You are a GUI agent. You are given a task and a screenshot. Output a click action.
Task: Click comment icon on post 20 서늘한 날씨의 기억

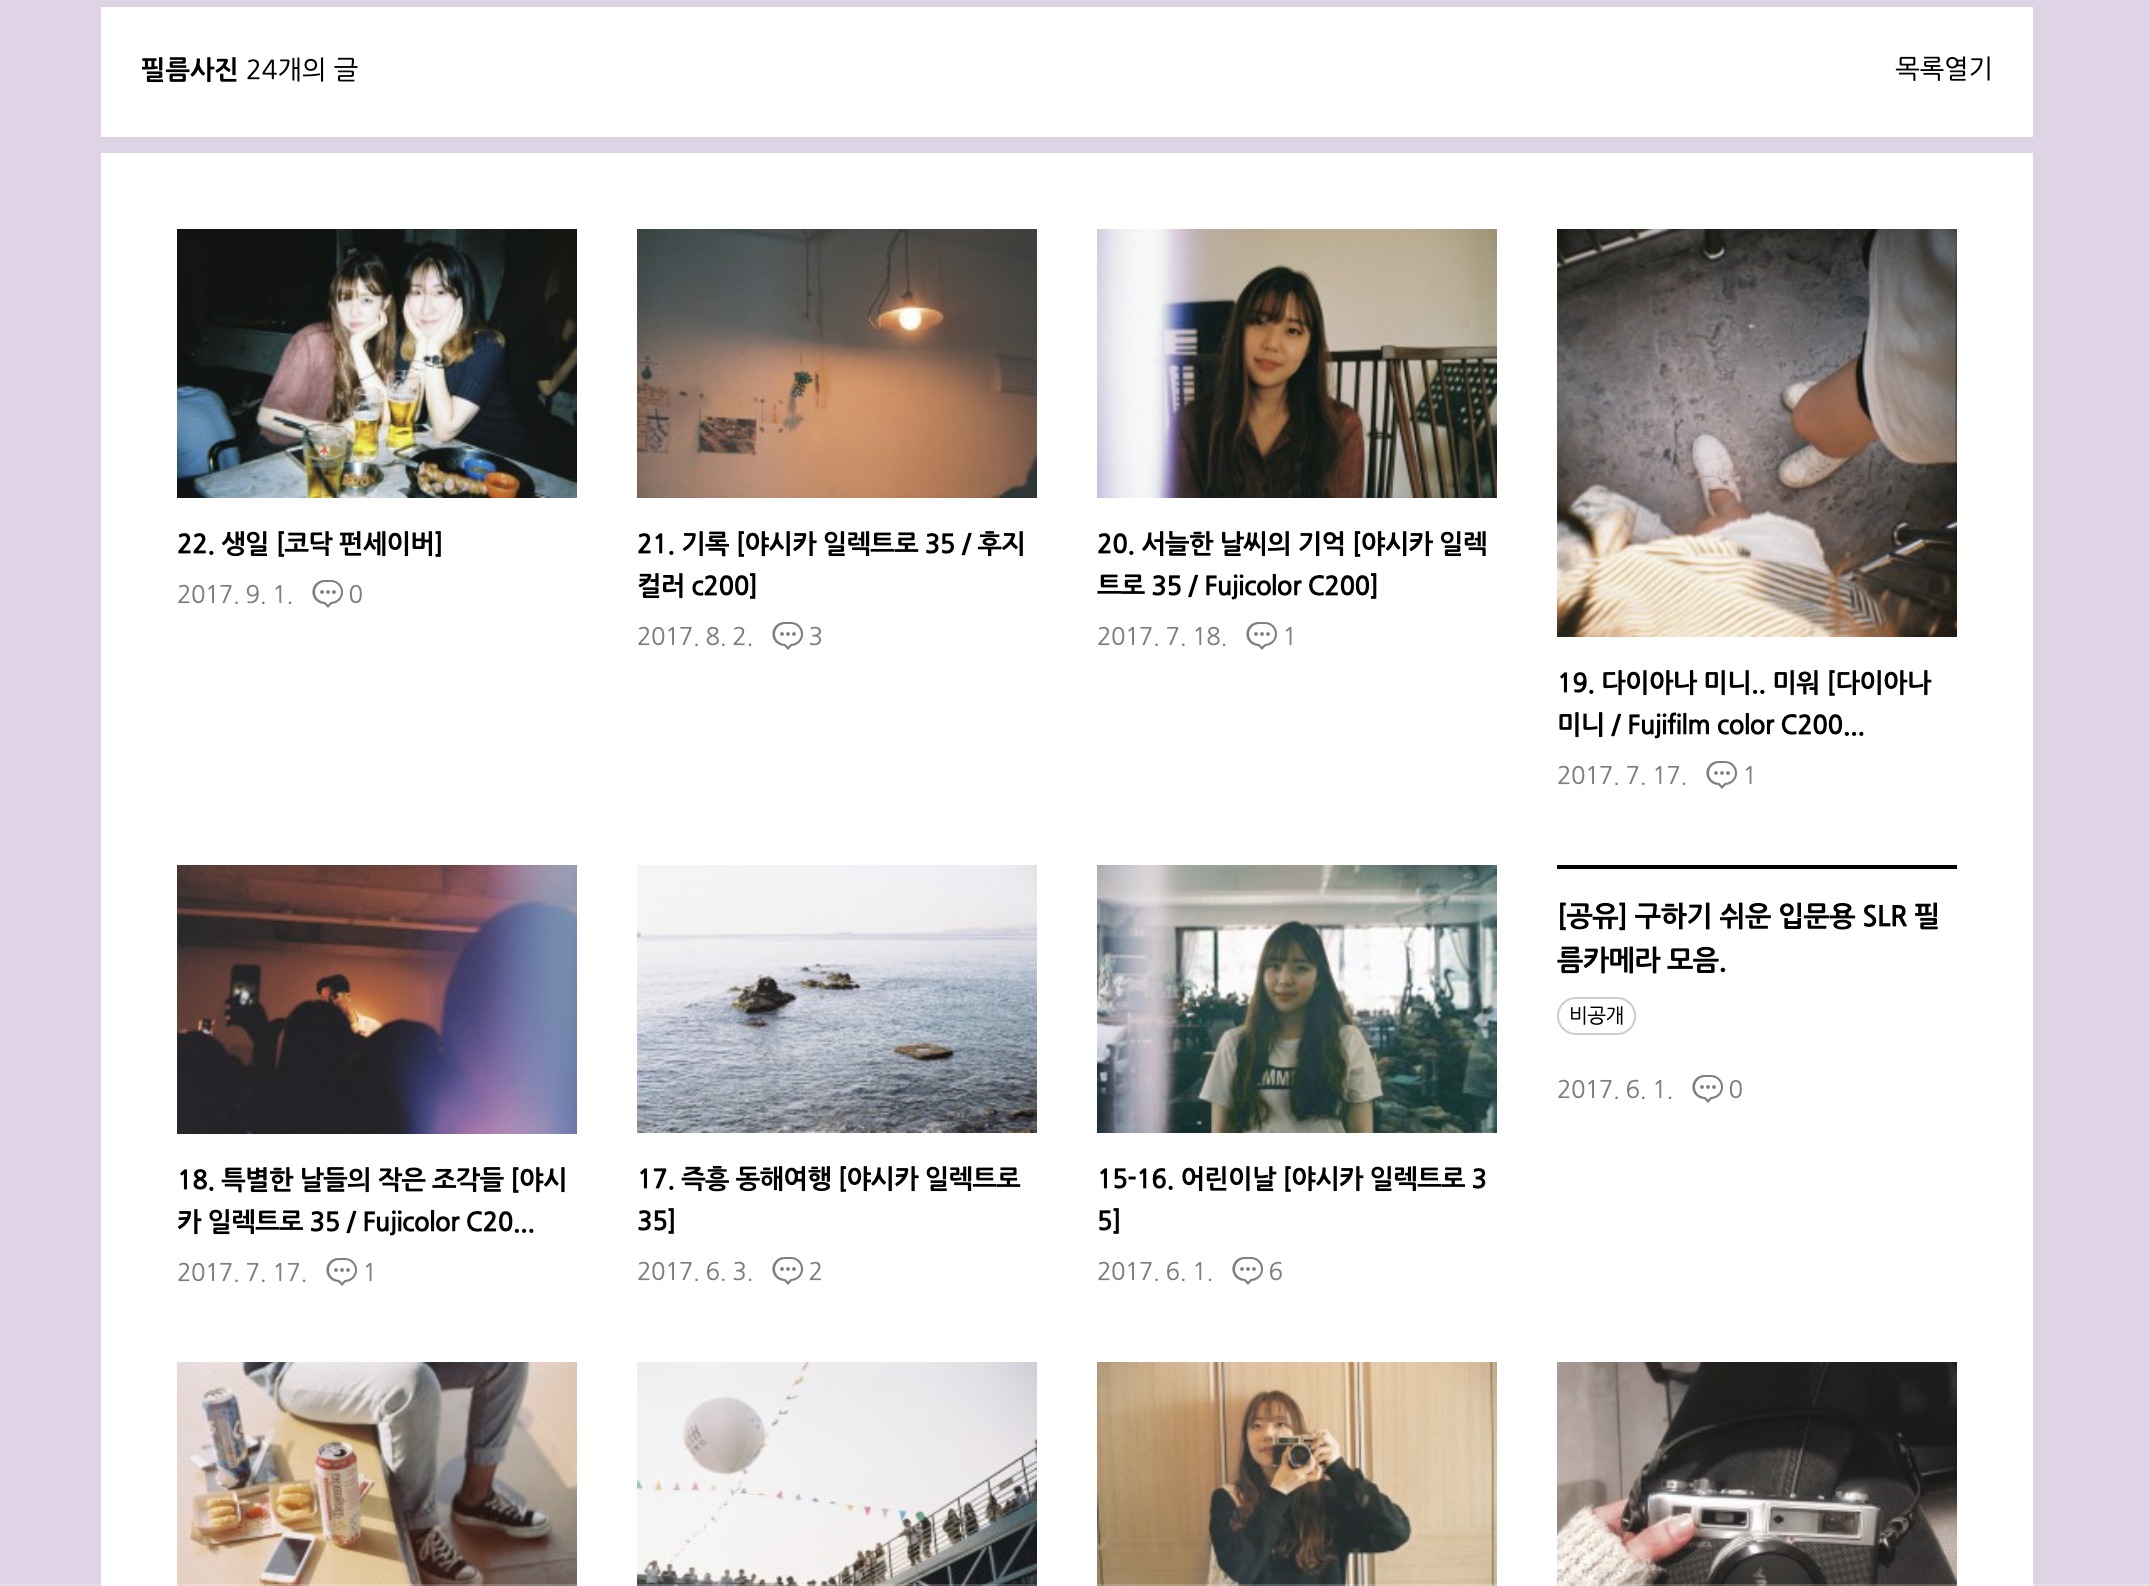coord(1261,636)
